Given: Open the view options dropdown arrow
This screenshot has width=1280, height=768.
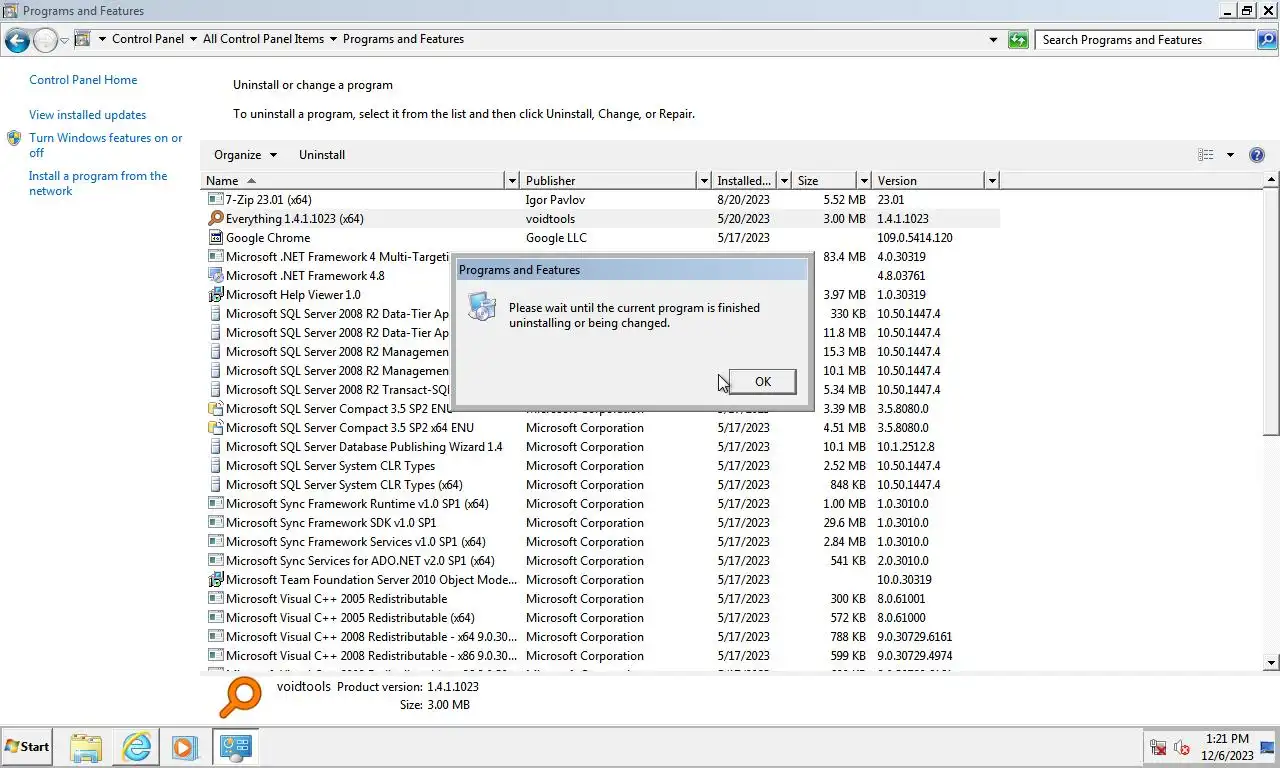Looking at the screenshot, I should point(1230,155).
